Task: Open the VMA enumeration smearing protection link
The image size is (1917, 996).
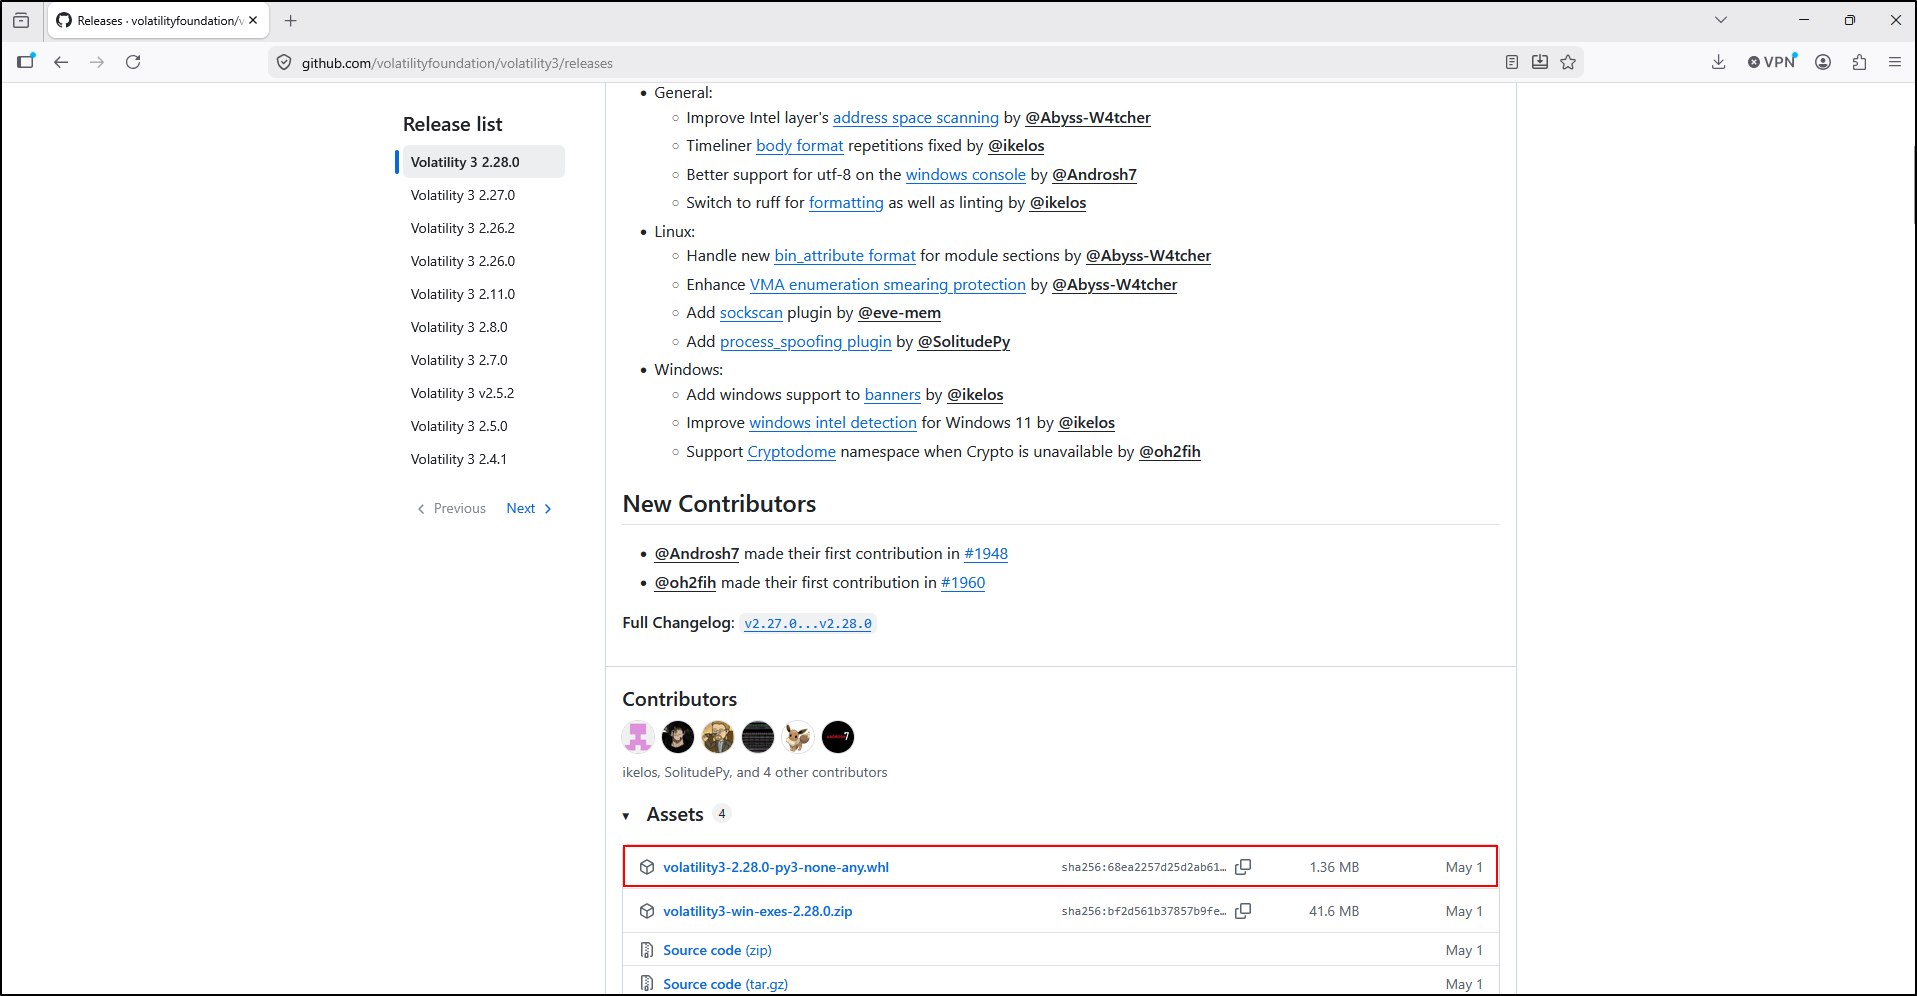Action: pyautogui.click(x=888, y=285)
